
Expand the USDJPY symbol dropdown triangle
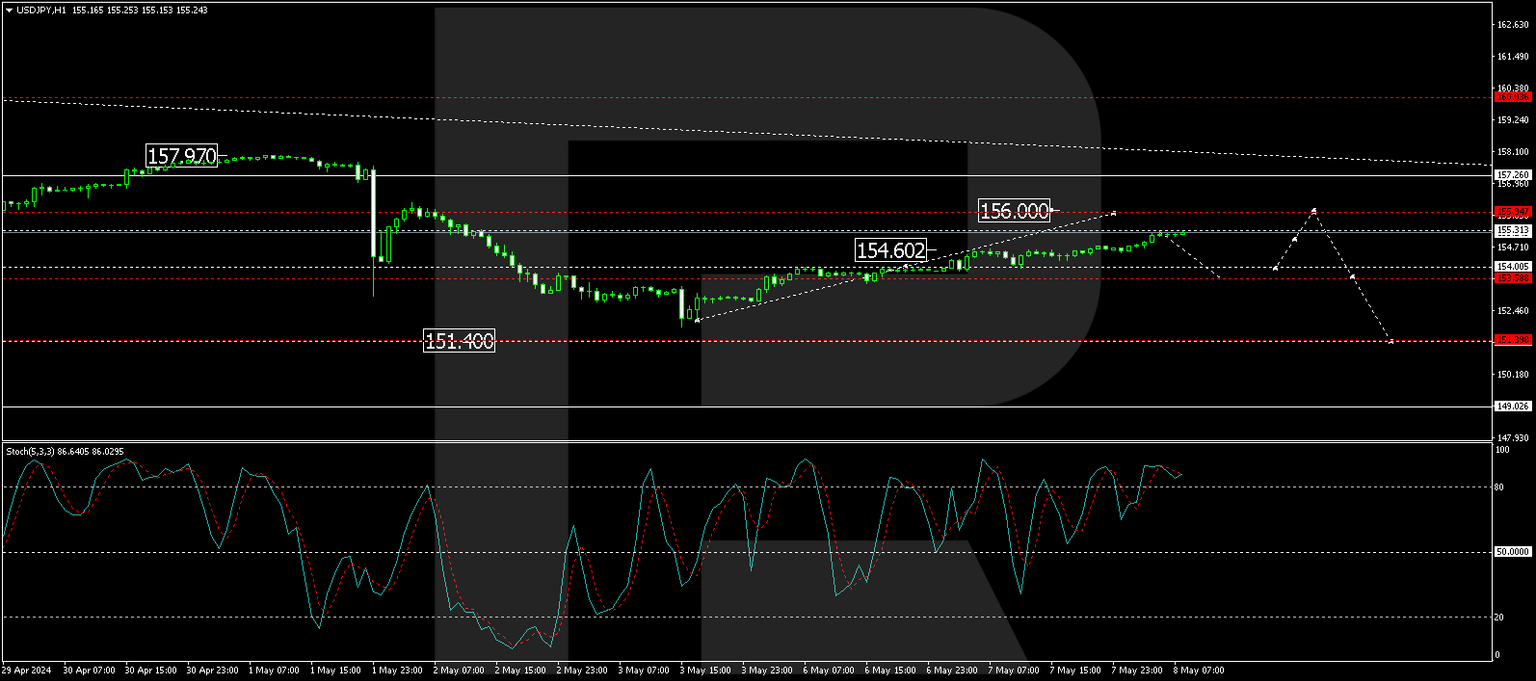click(9, 8)
